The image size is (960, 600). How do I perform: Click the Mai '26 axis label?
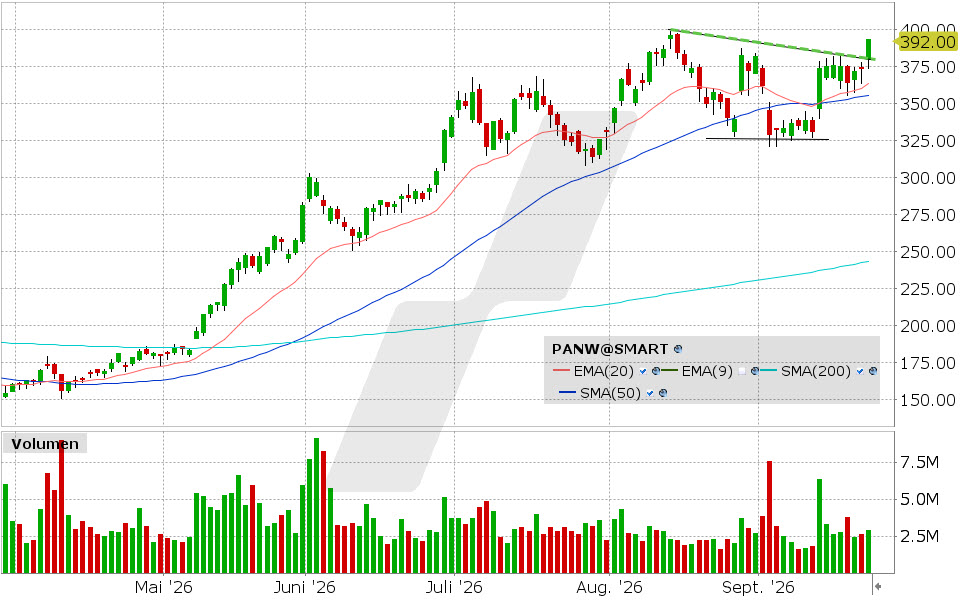pyautogui.click(x=163, y=588)
